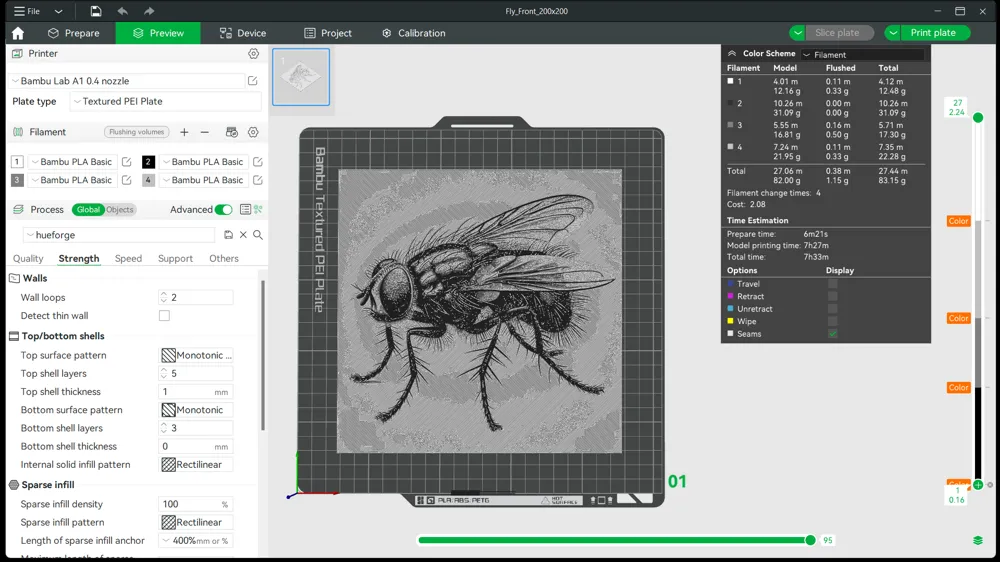Open the Print plate dropdown arrow

point(893,33)
